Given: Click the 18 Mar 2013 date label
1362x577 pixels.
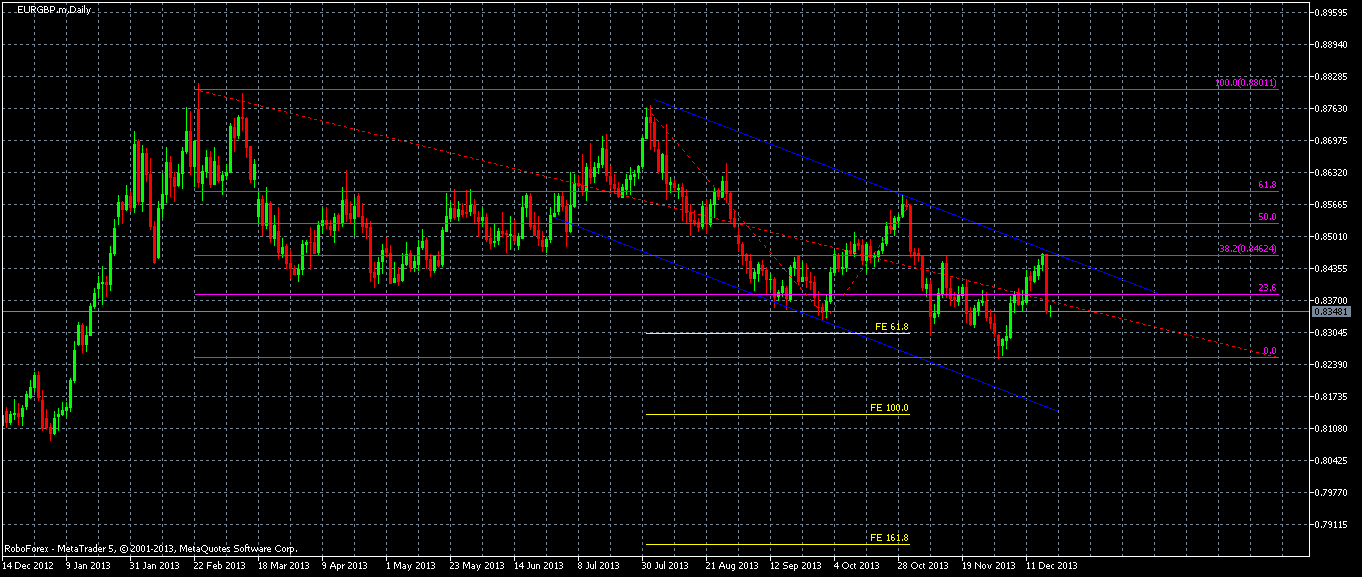Looking at the screenshot, I should tap(282, 565).
